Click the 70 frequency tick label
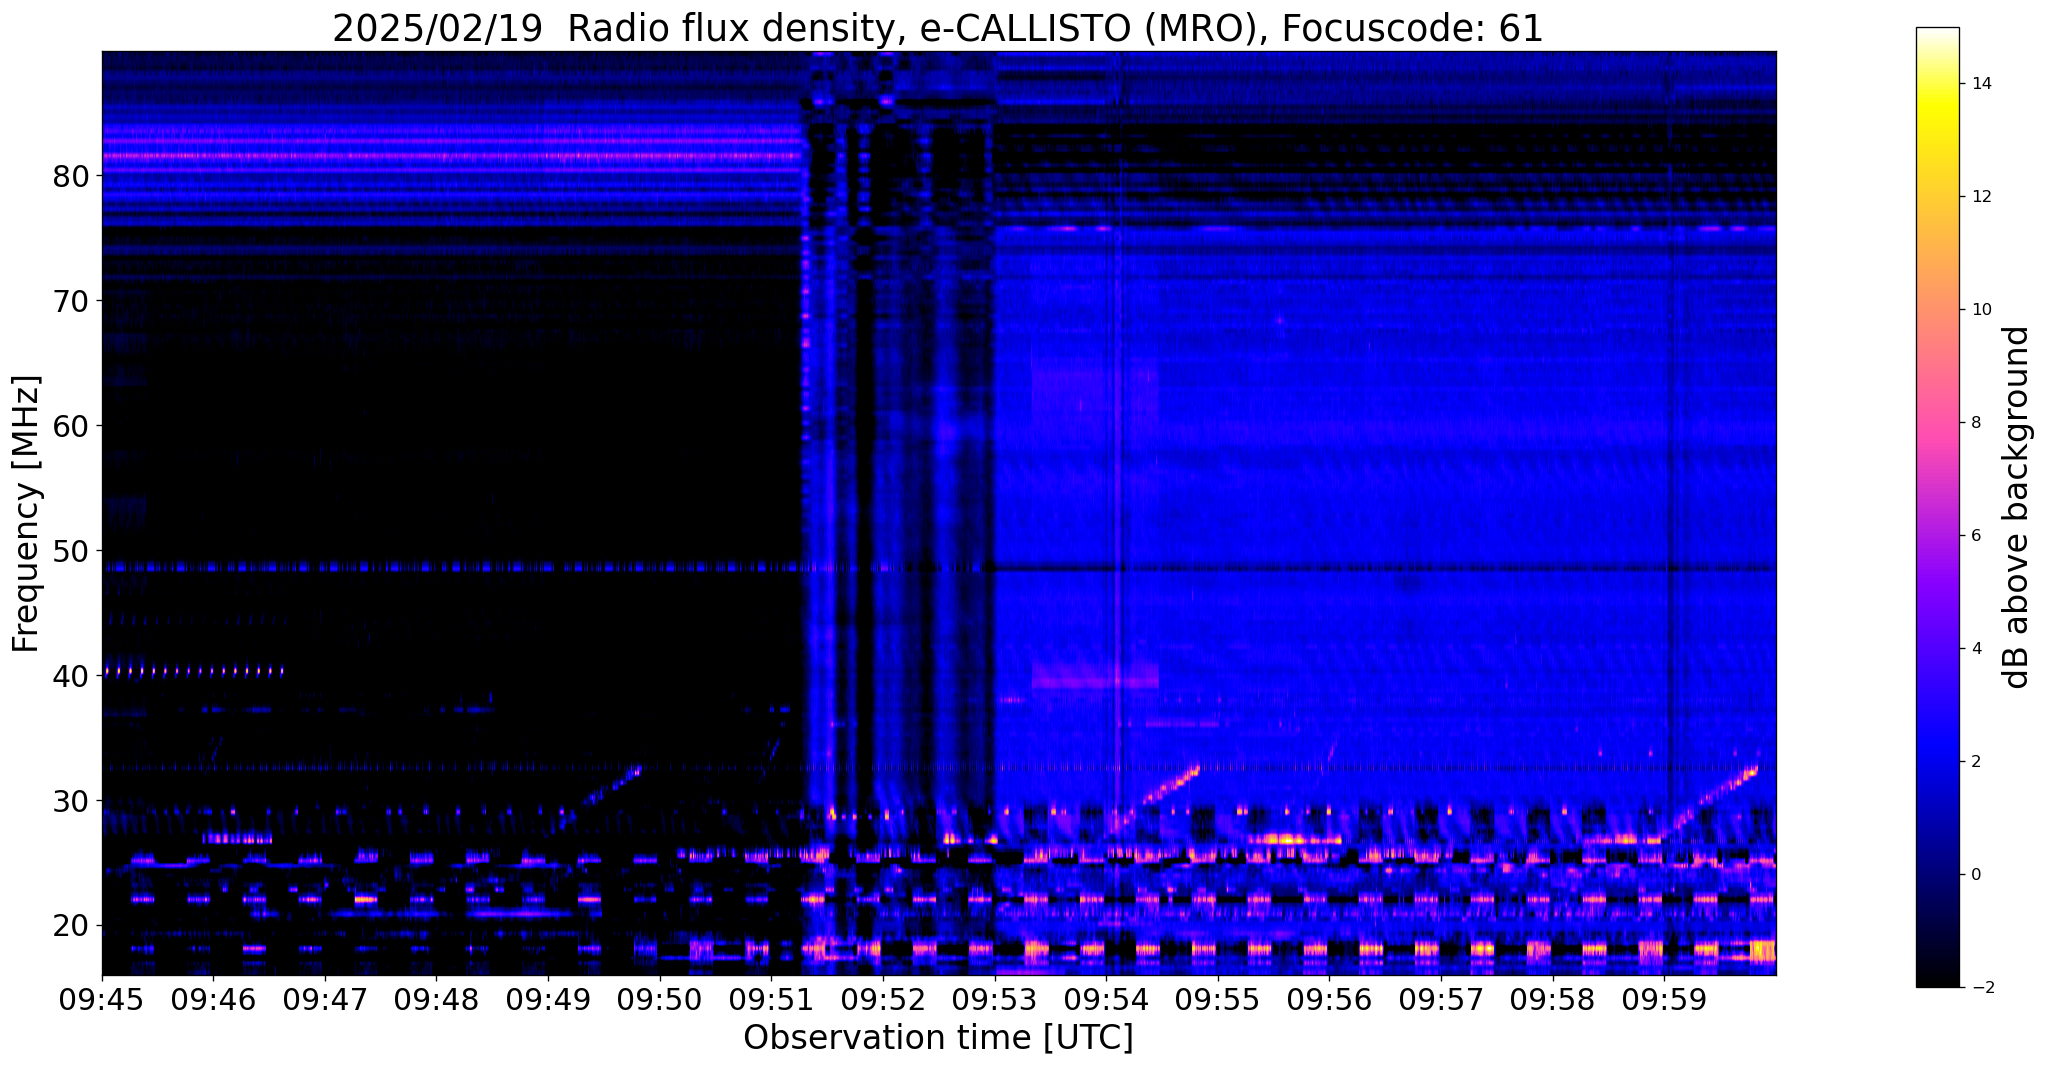2047x1067 pixels. point(71,301)
